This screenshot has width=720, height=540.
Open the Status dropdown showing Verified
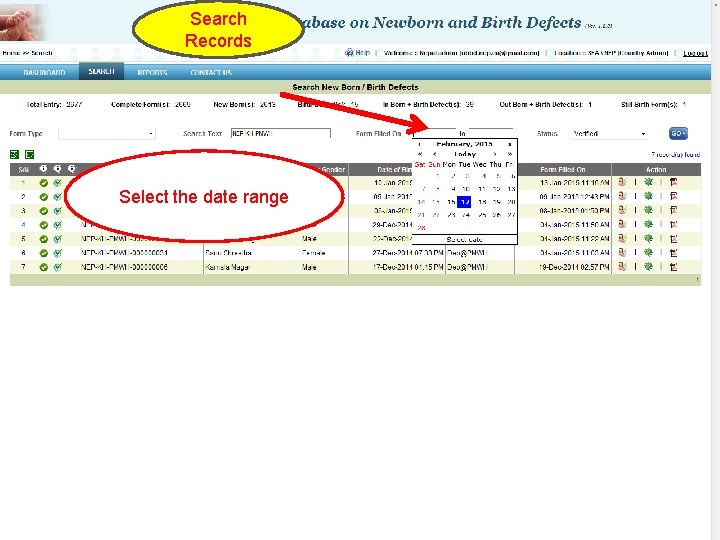(609, 134)
